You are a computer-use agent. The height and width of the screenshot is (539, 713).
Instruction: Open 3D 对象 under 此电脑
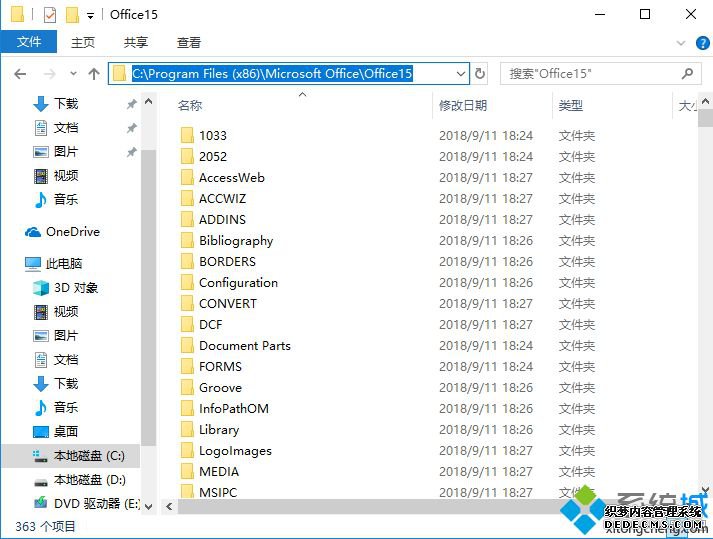[65, 288]
